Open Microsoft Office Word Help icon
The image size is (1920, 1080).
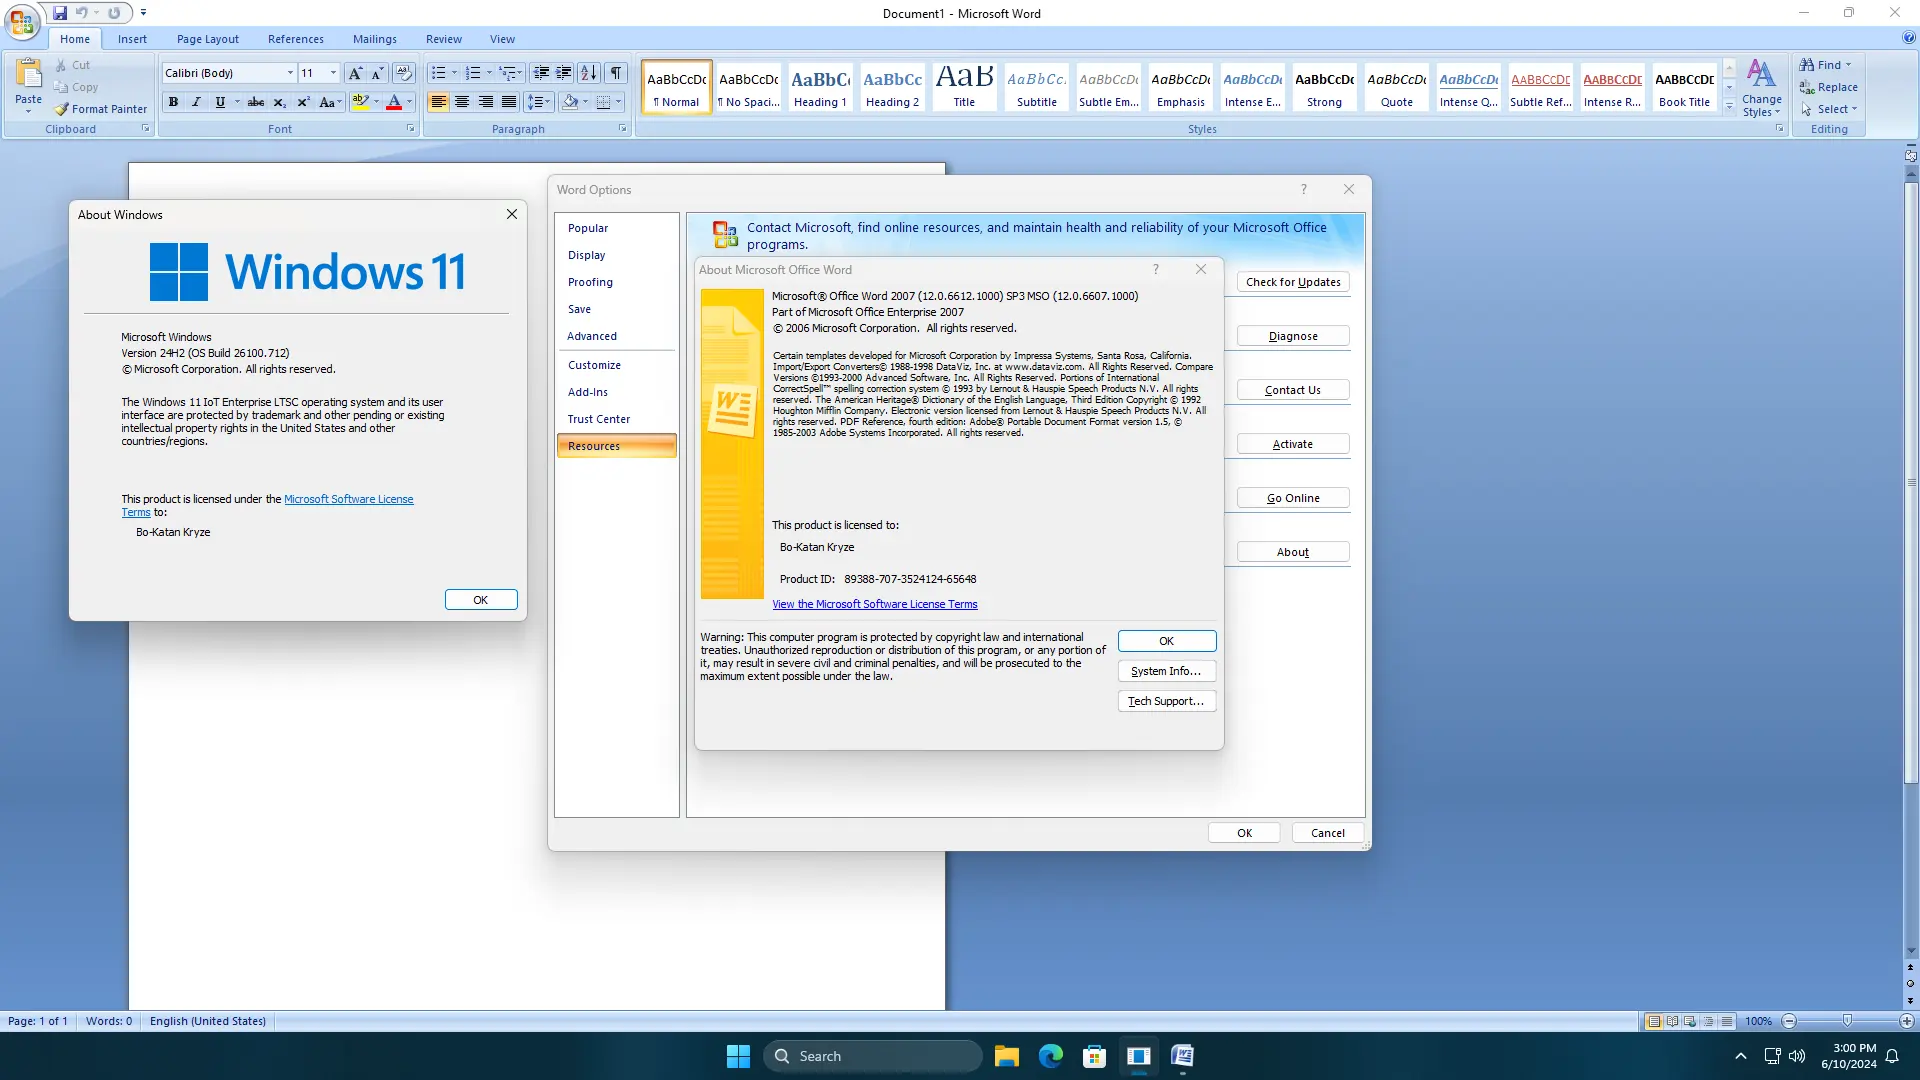tap(1909, 38)
